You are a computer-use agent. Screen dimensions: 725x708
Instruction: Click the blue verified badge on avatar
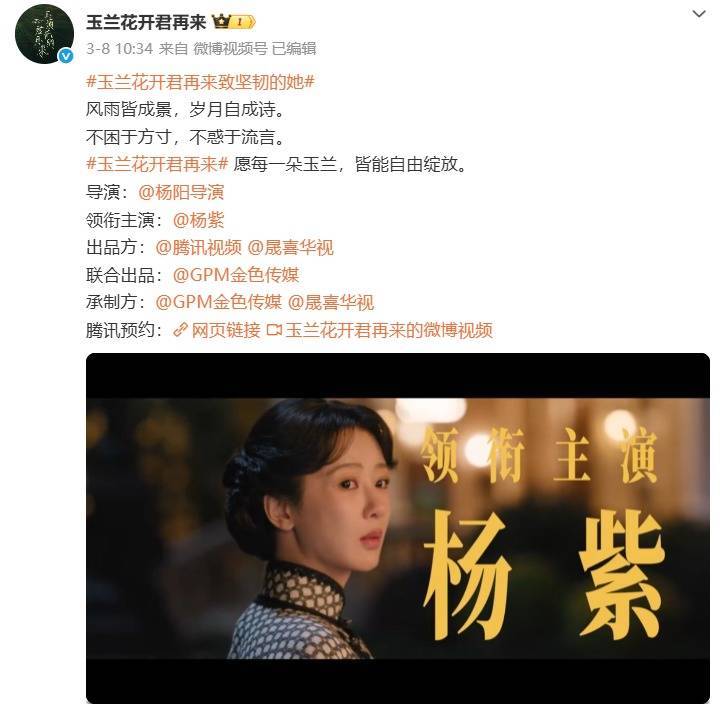[x=66, y=56]
